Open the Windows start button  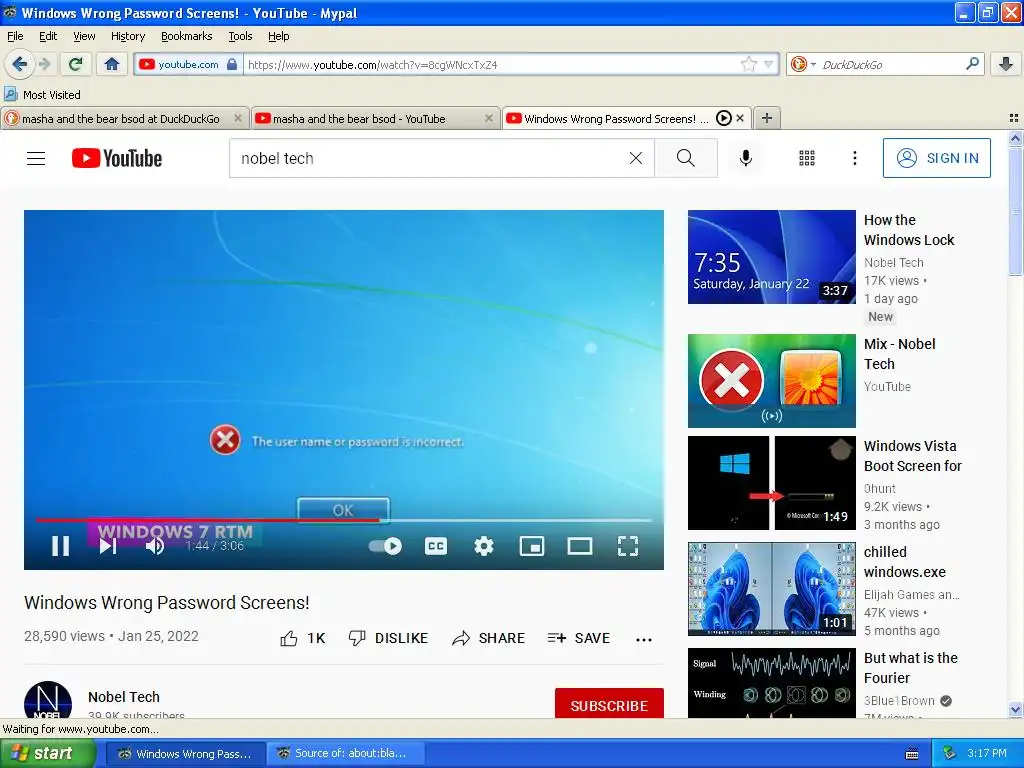tap(46, 753)
